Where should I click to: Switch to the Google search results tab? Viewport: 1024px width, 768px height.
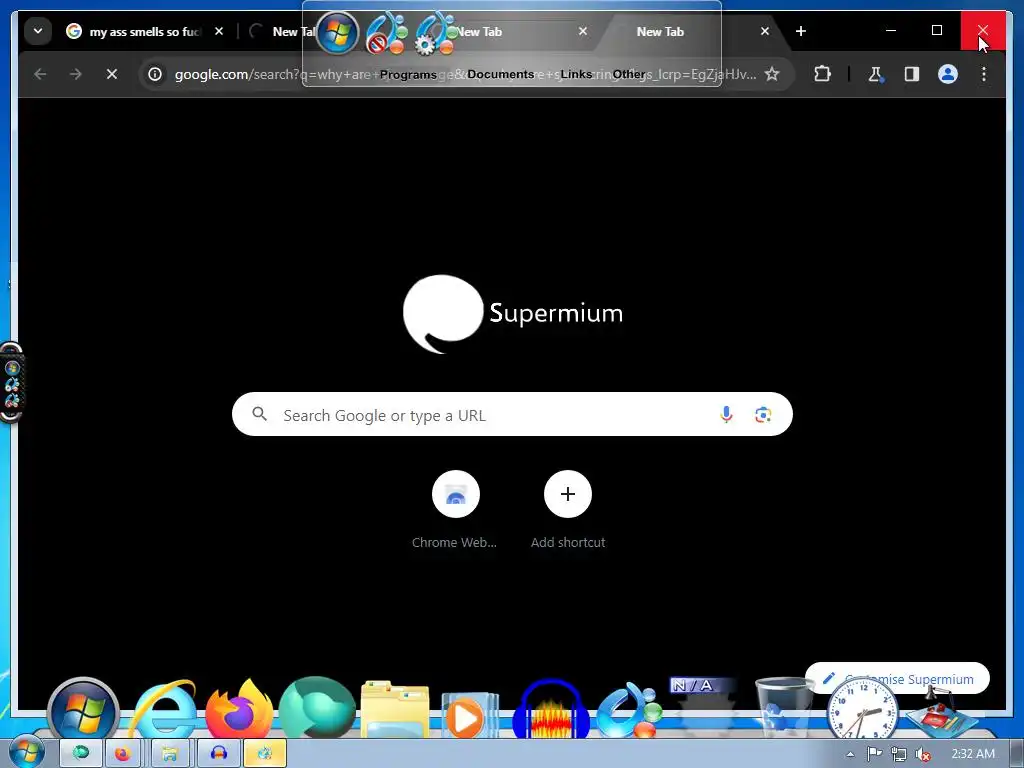(145, 31)
